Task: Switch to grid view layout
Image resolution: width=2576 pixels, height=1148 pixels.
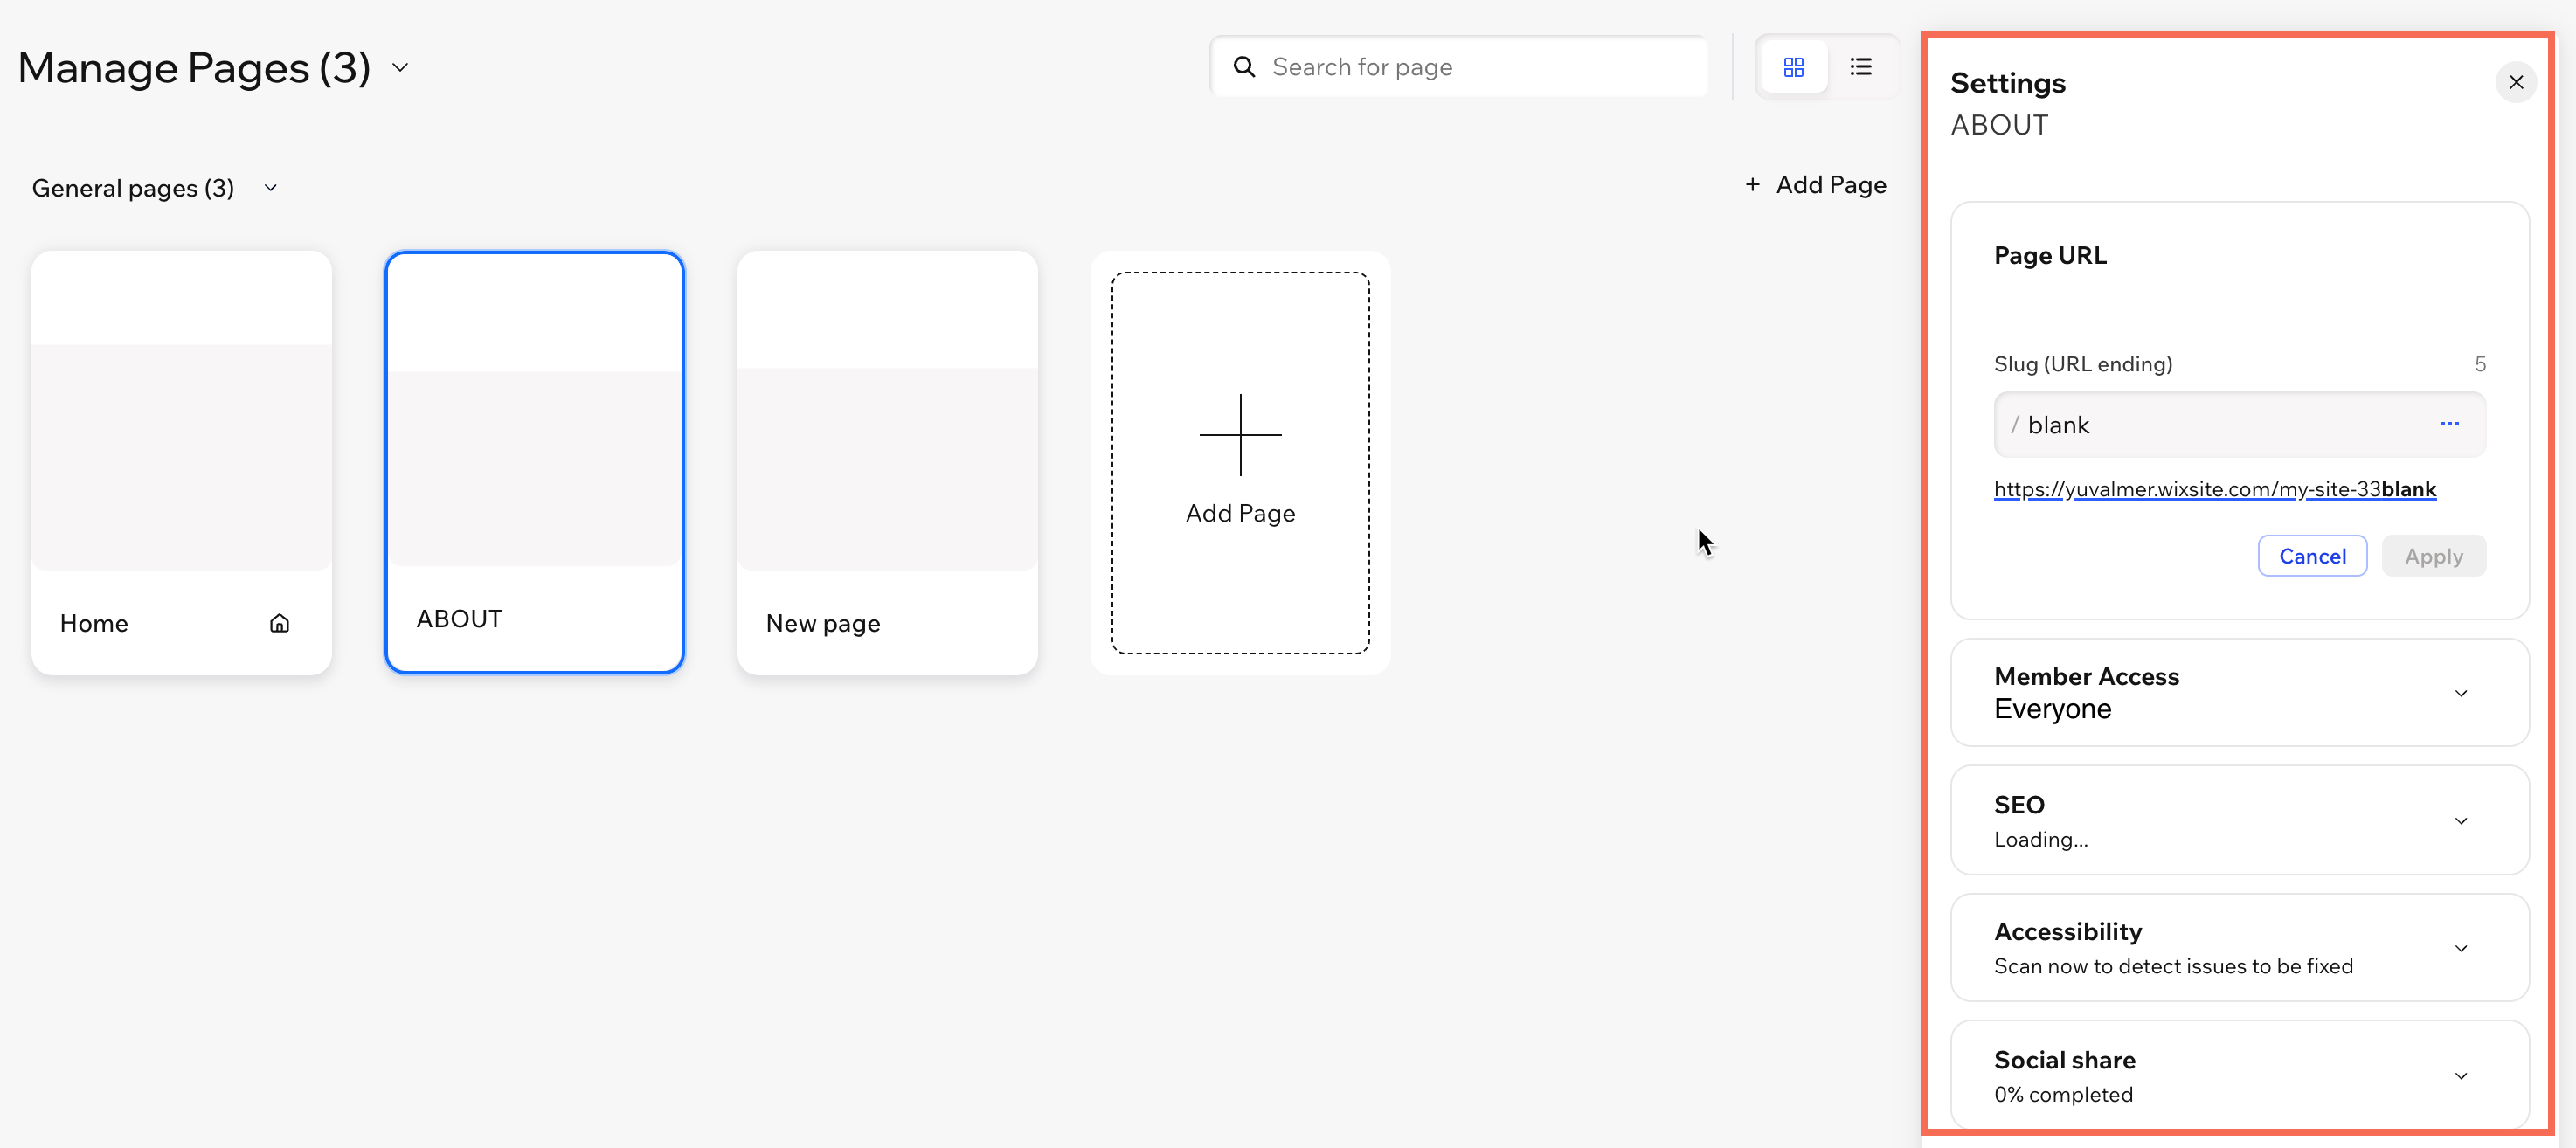Action: coord(1793,67)
